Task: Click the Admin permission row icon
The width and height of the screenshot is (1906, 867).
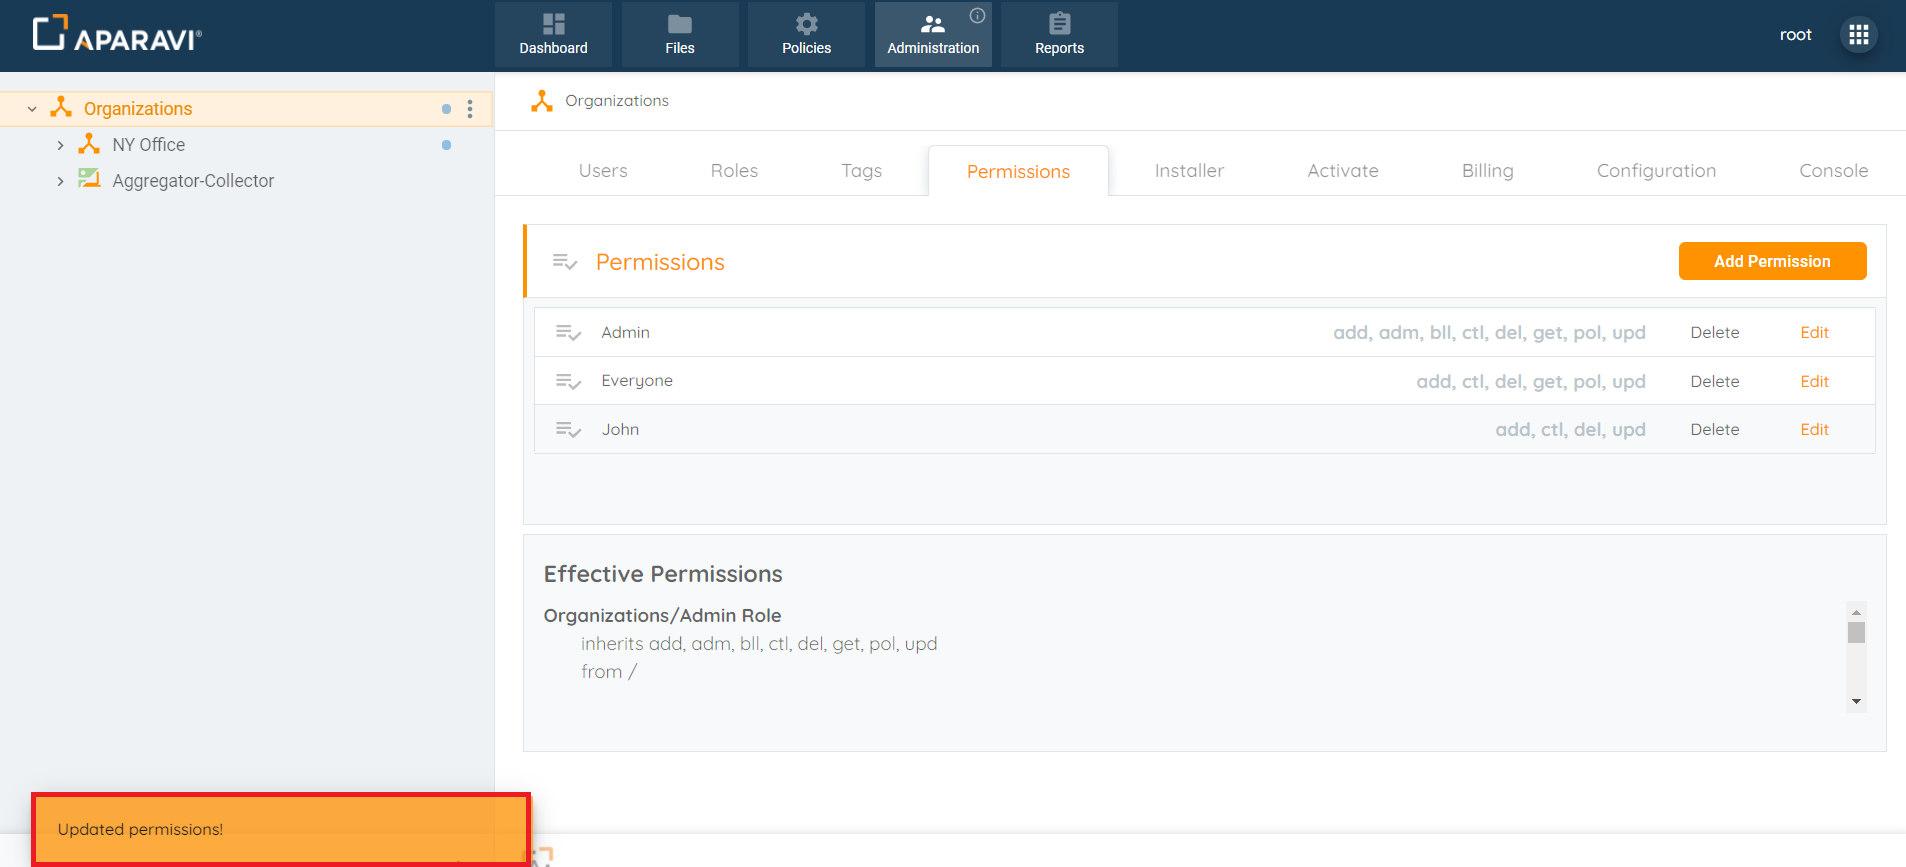Action: [568, 333]
